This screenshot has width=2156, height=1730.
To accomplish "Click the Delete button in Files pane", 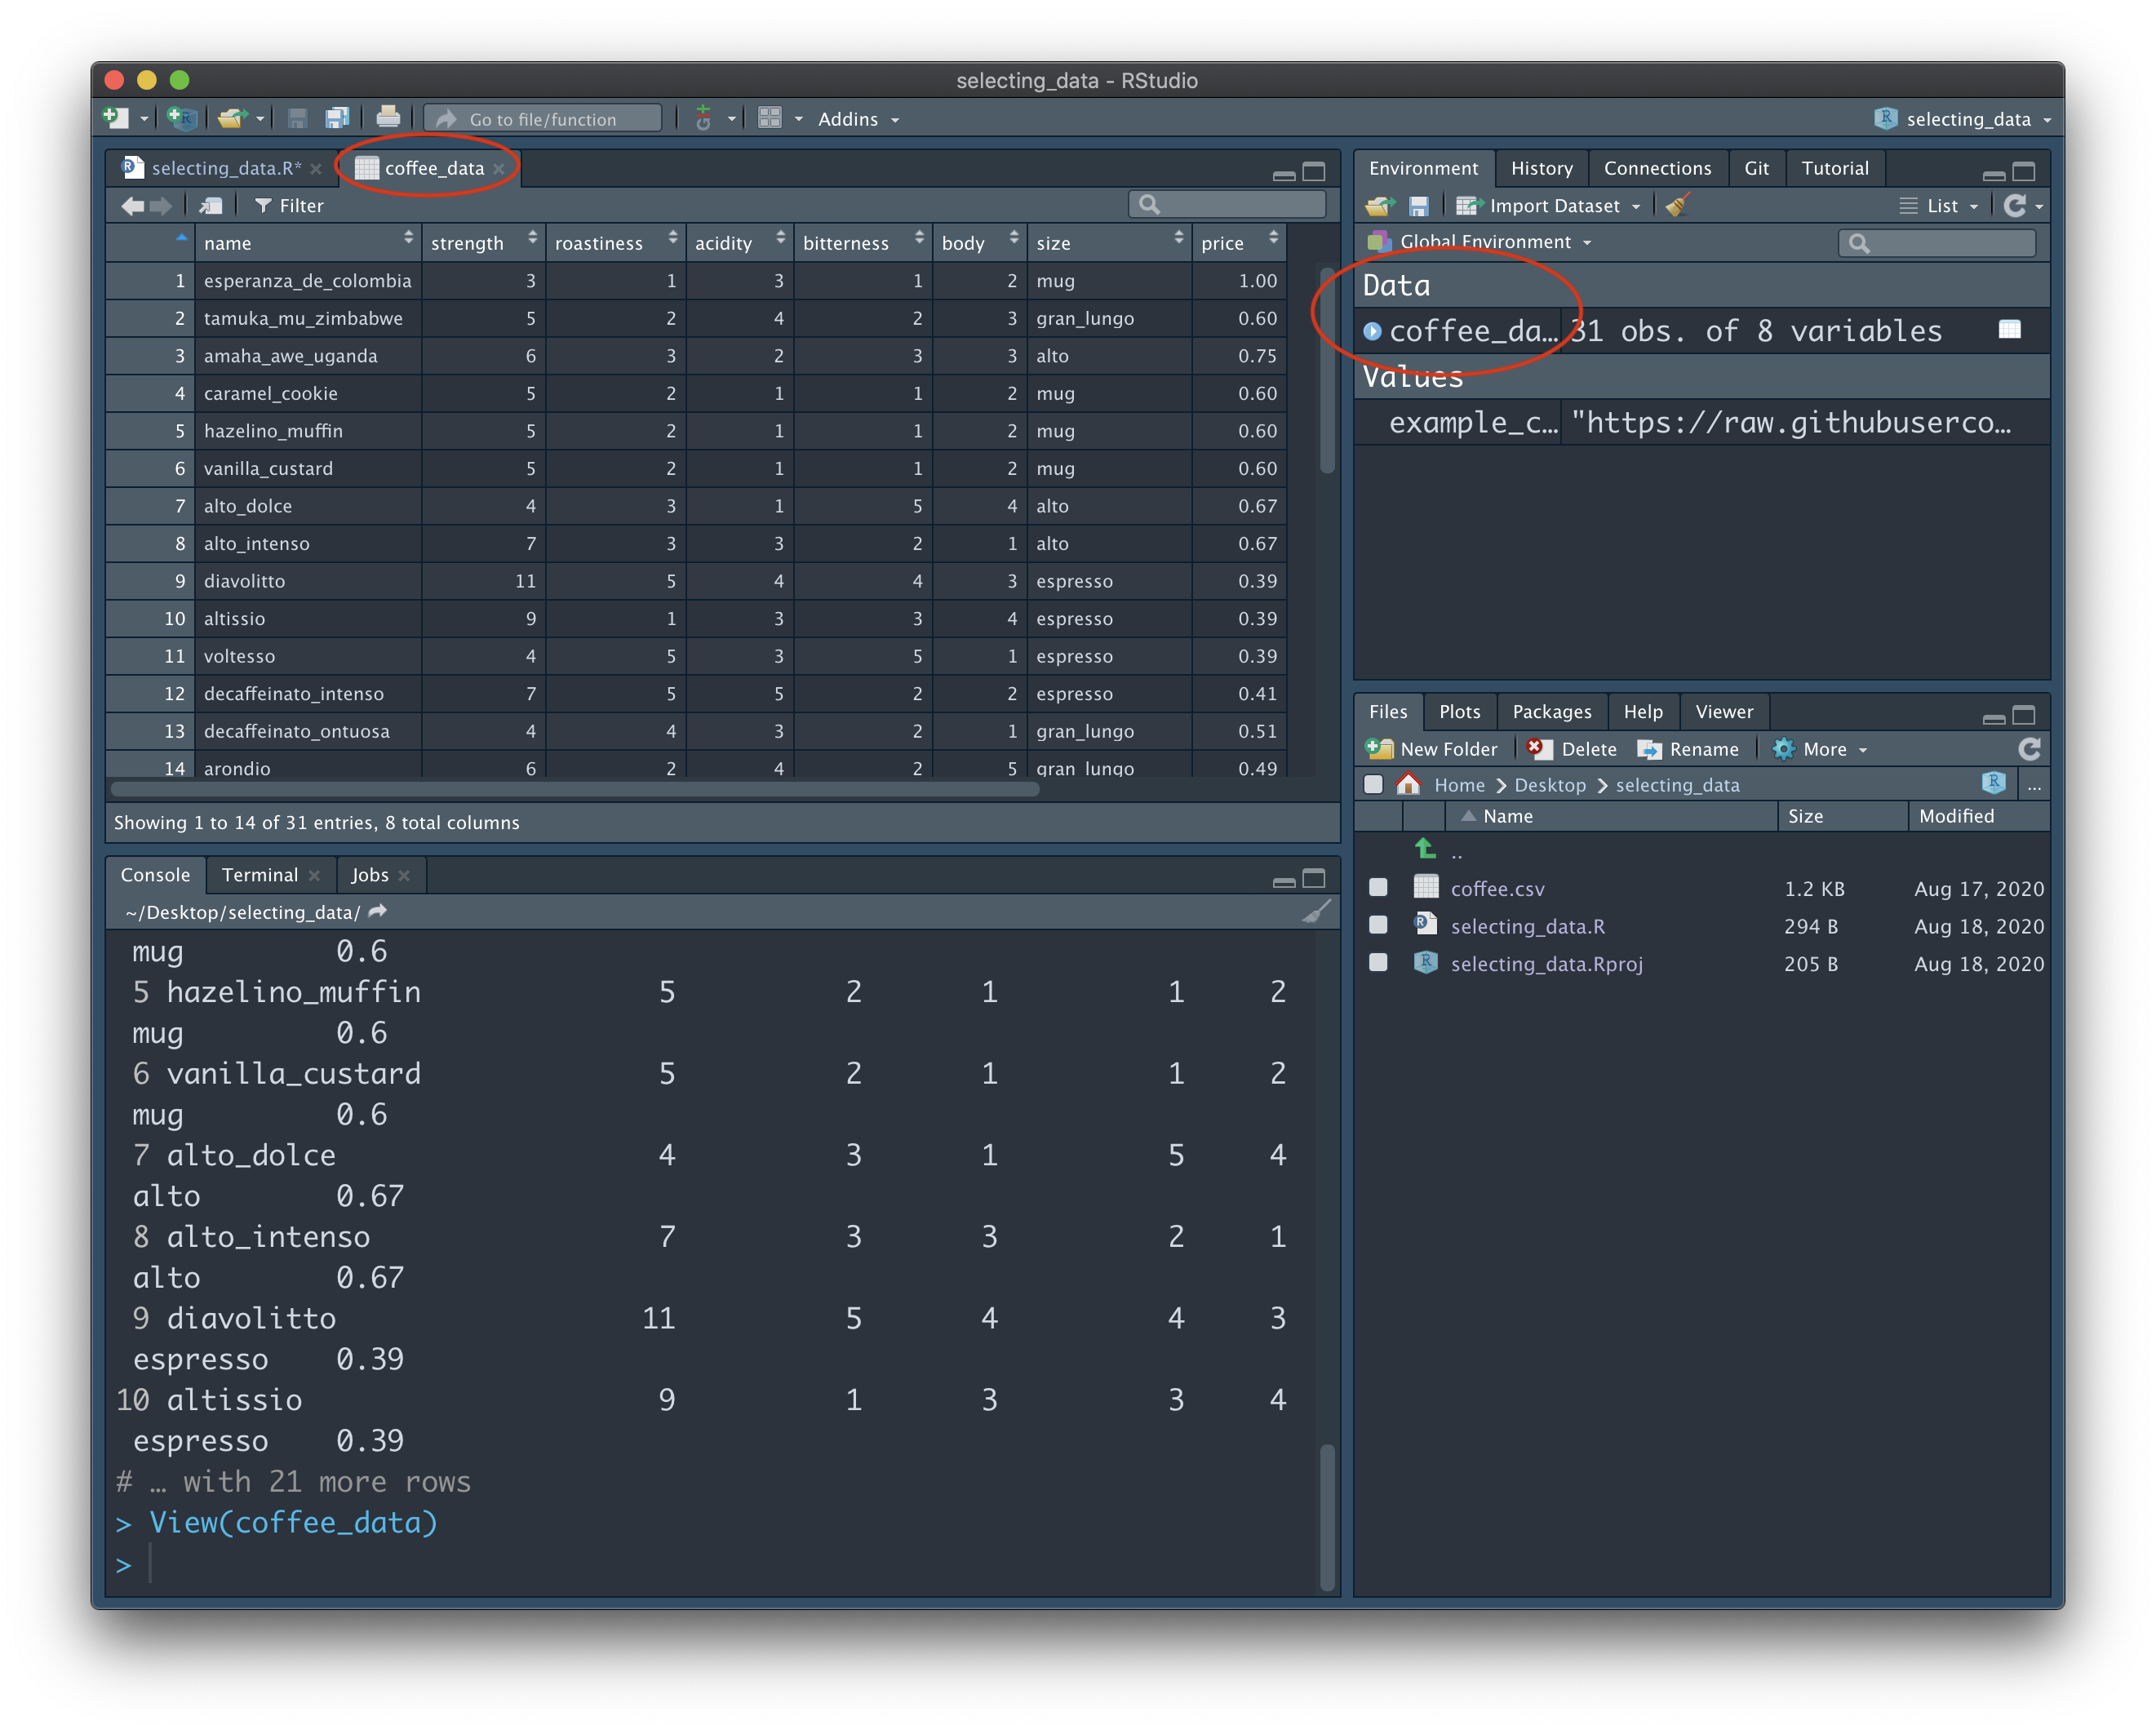I will click(x=1572, y=749).
